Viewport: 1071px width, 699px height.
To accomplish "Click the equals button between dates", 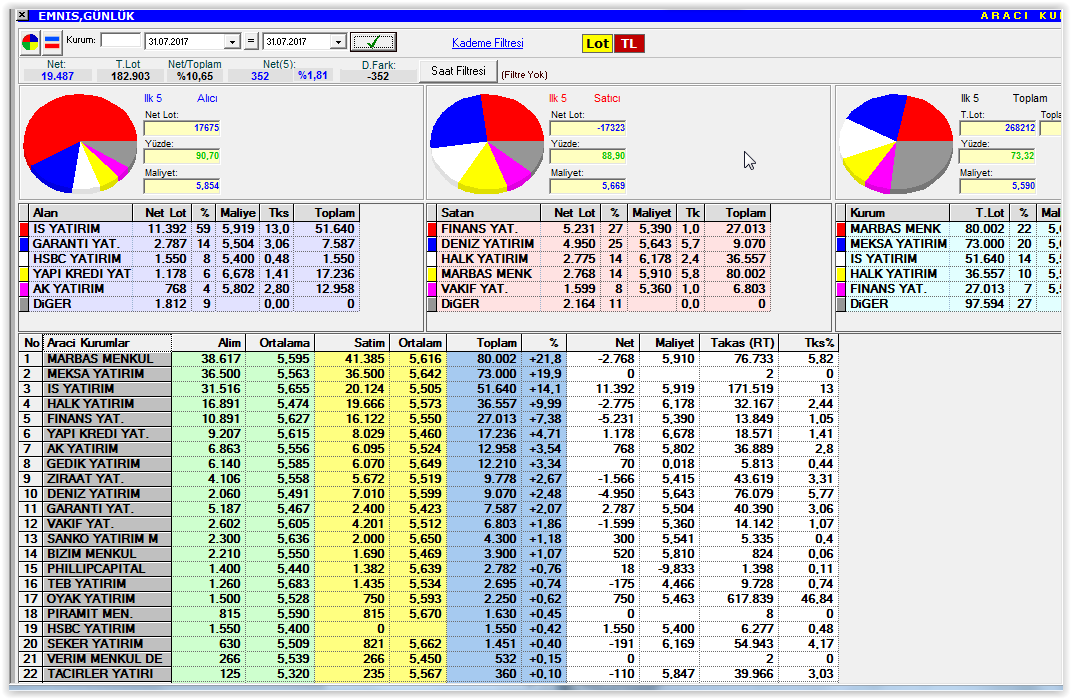I will tap(251, 42).
